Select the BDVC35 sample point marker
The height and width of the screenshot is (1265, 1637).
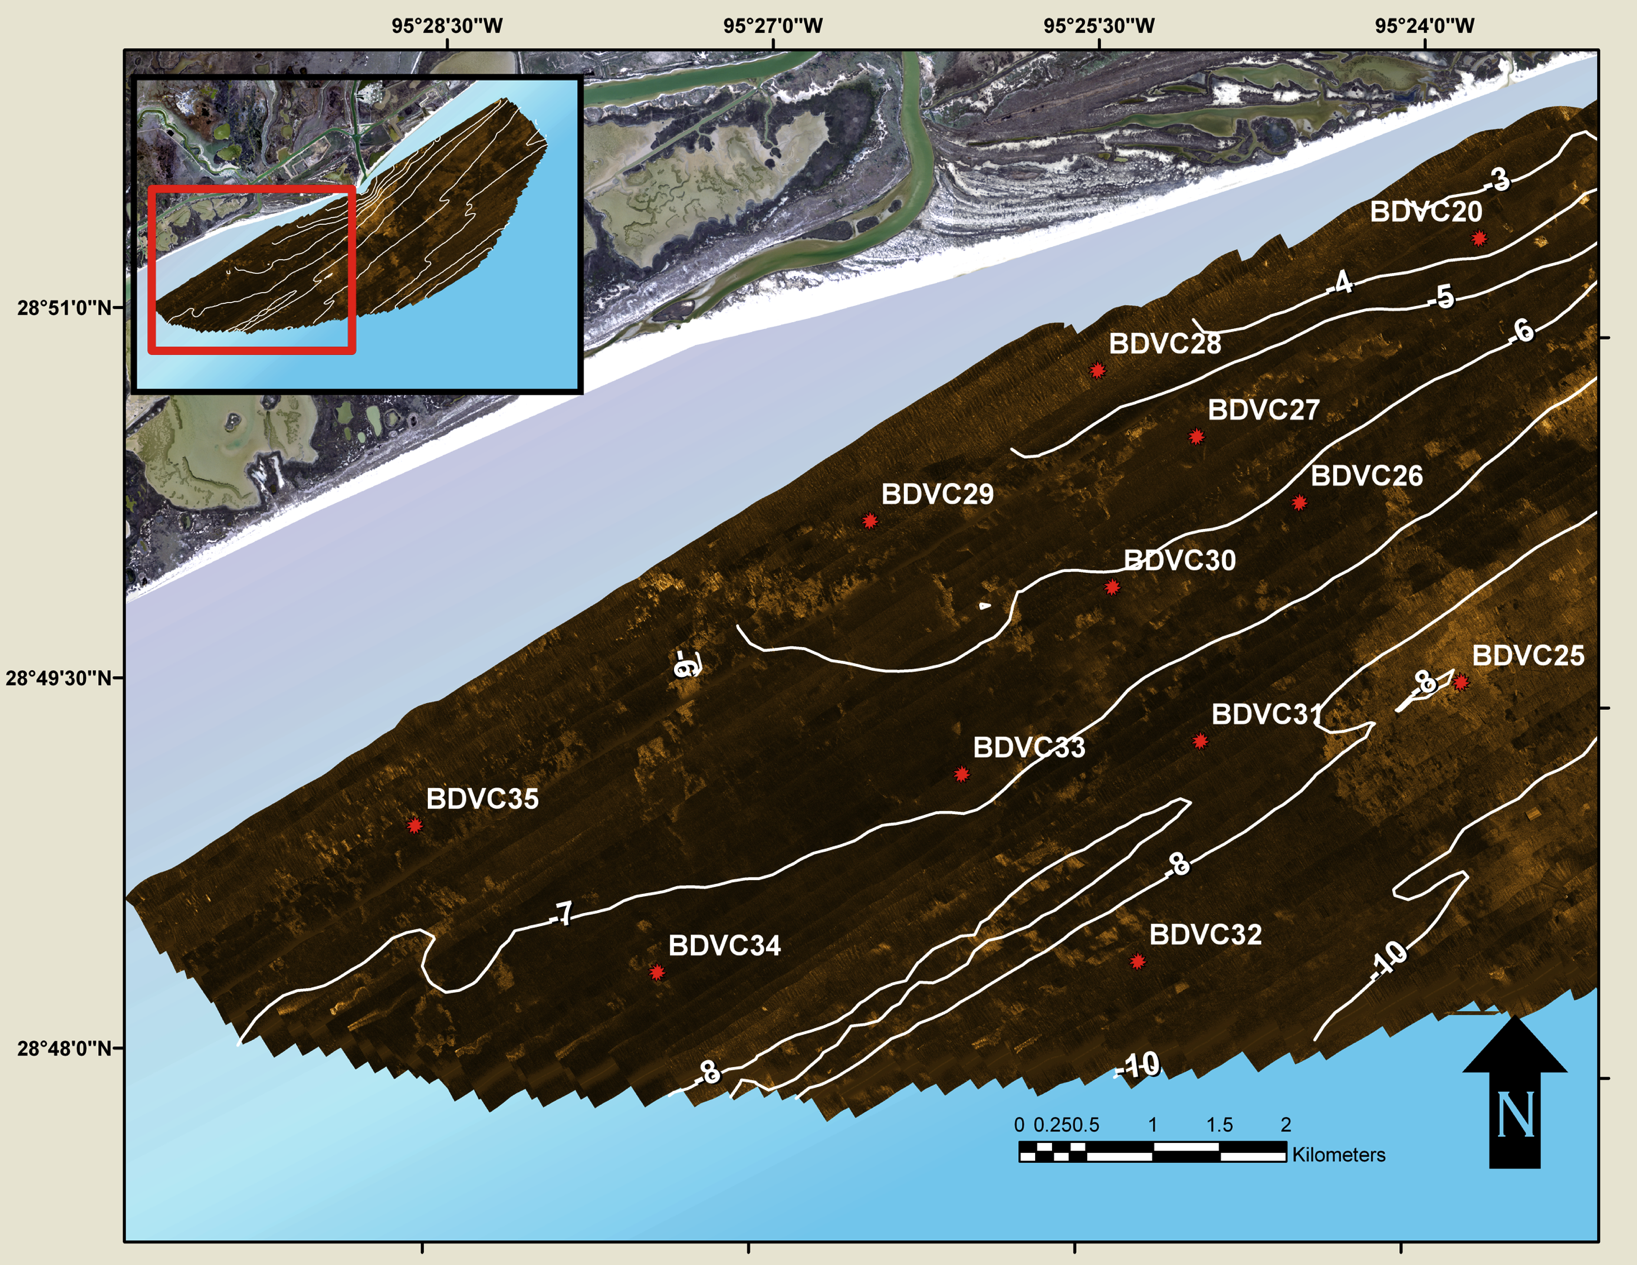click(x=415, y=826)
